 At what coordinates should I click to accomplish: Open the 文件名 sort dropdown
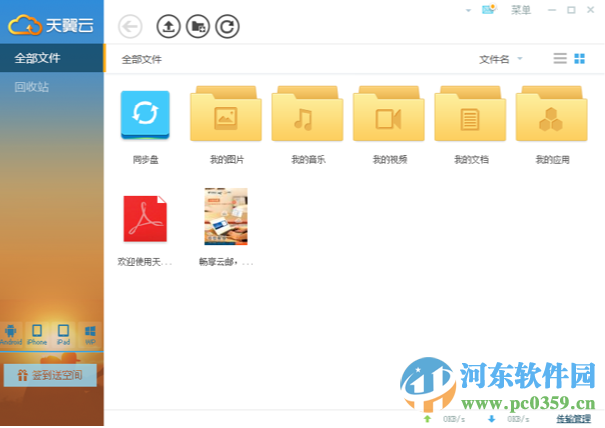coord(500,59)
